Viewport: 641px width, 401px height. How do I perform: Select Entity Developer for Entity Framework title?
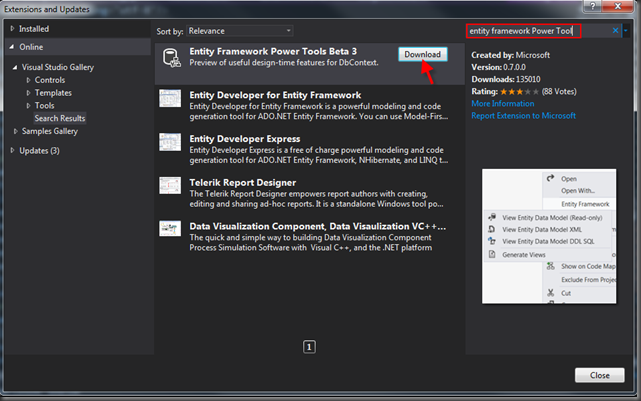[x=275, y=95]
